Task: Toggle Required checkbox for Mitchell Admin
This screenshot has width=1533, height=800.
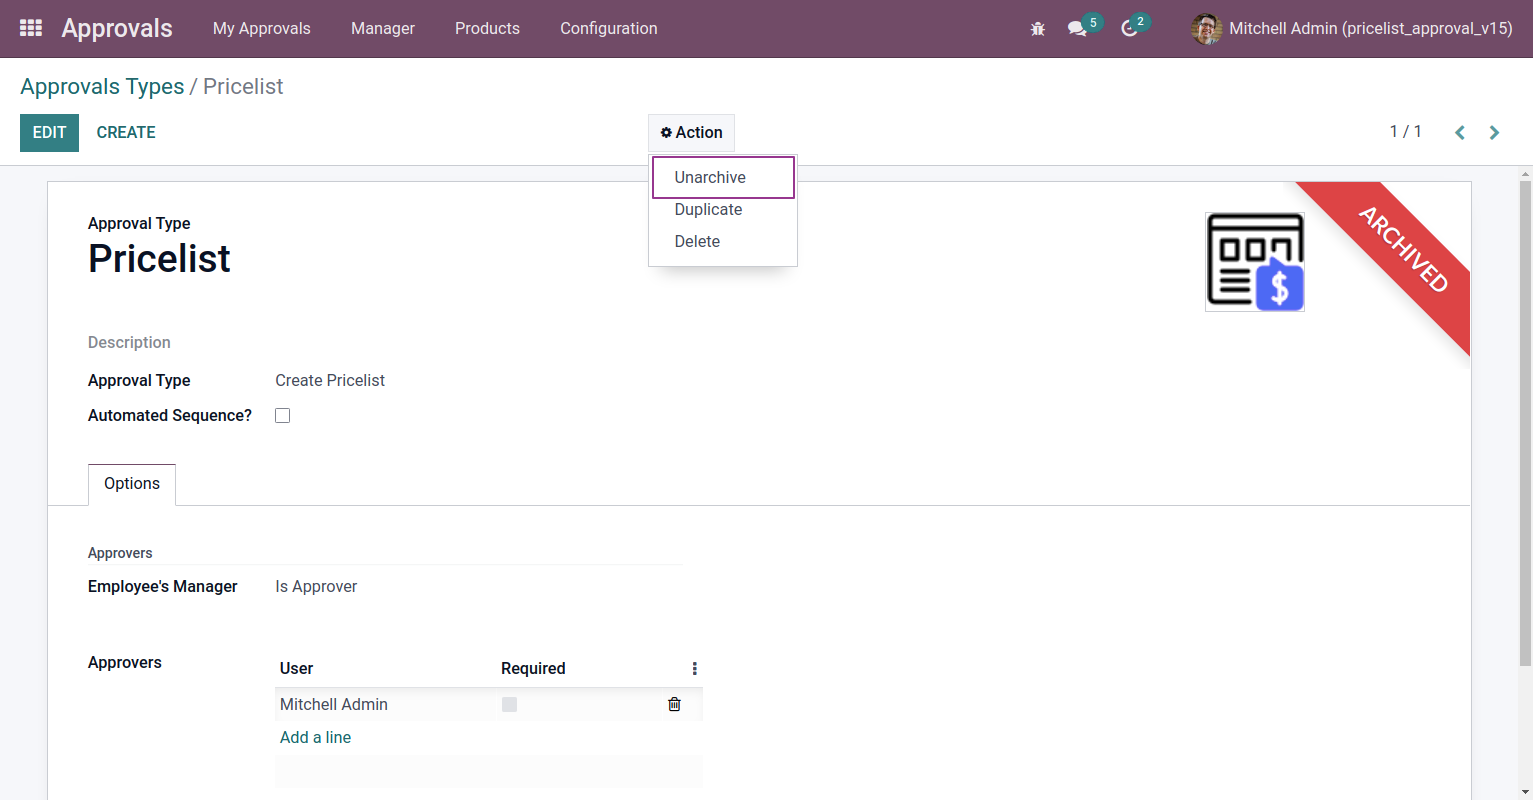Action: coord(509,704)
